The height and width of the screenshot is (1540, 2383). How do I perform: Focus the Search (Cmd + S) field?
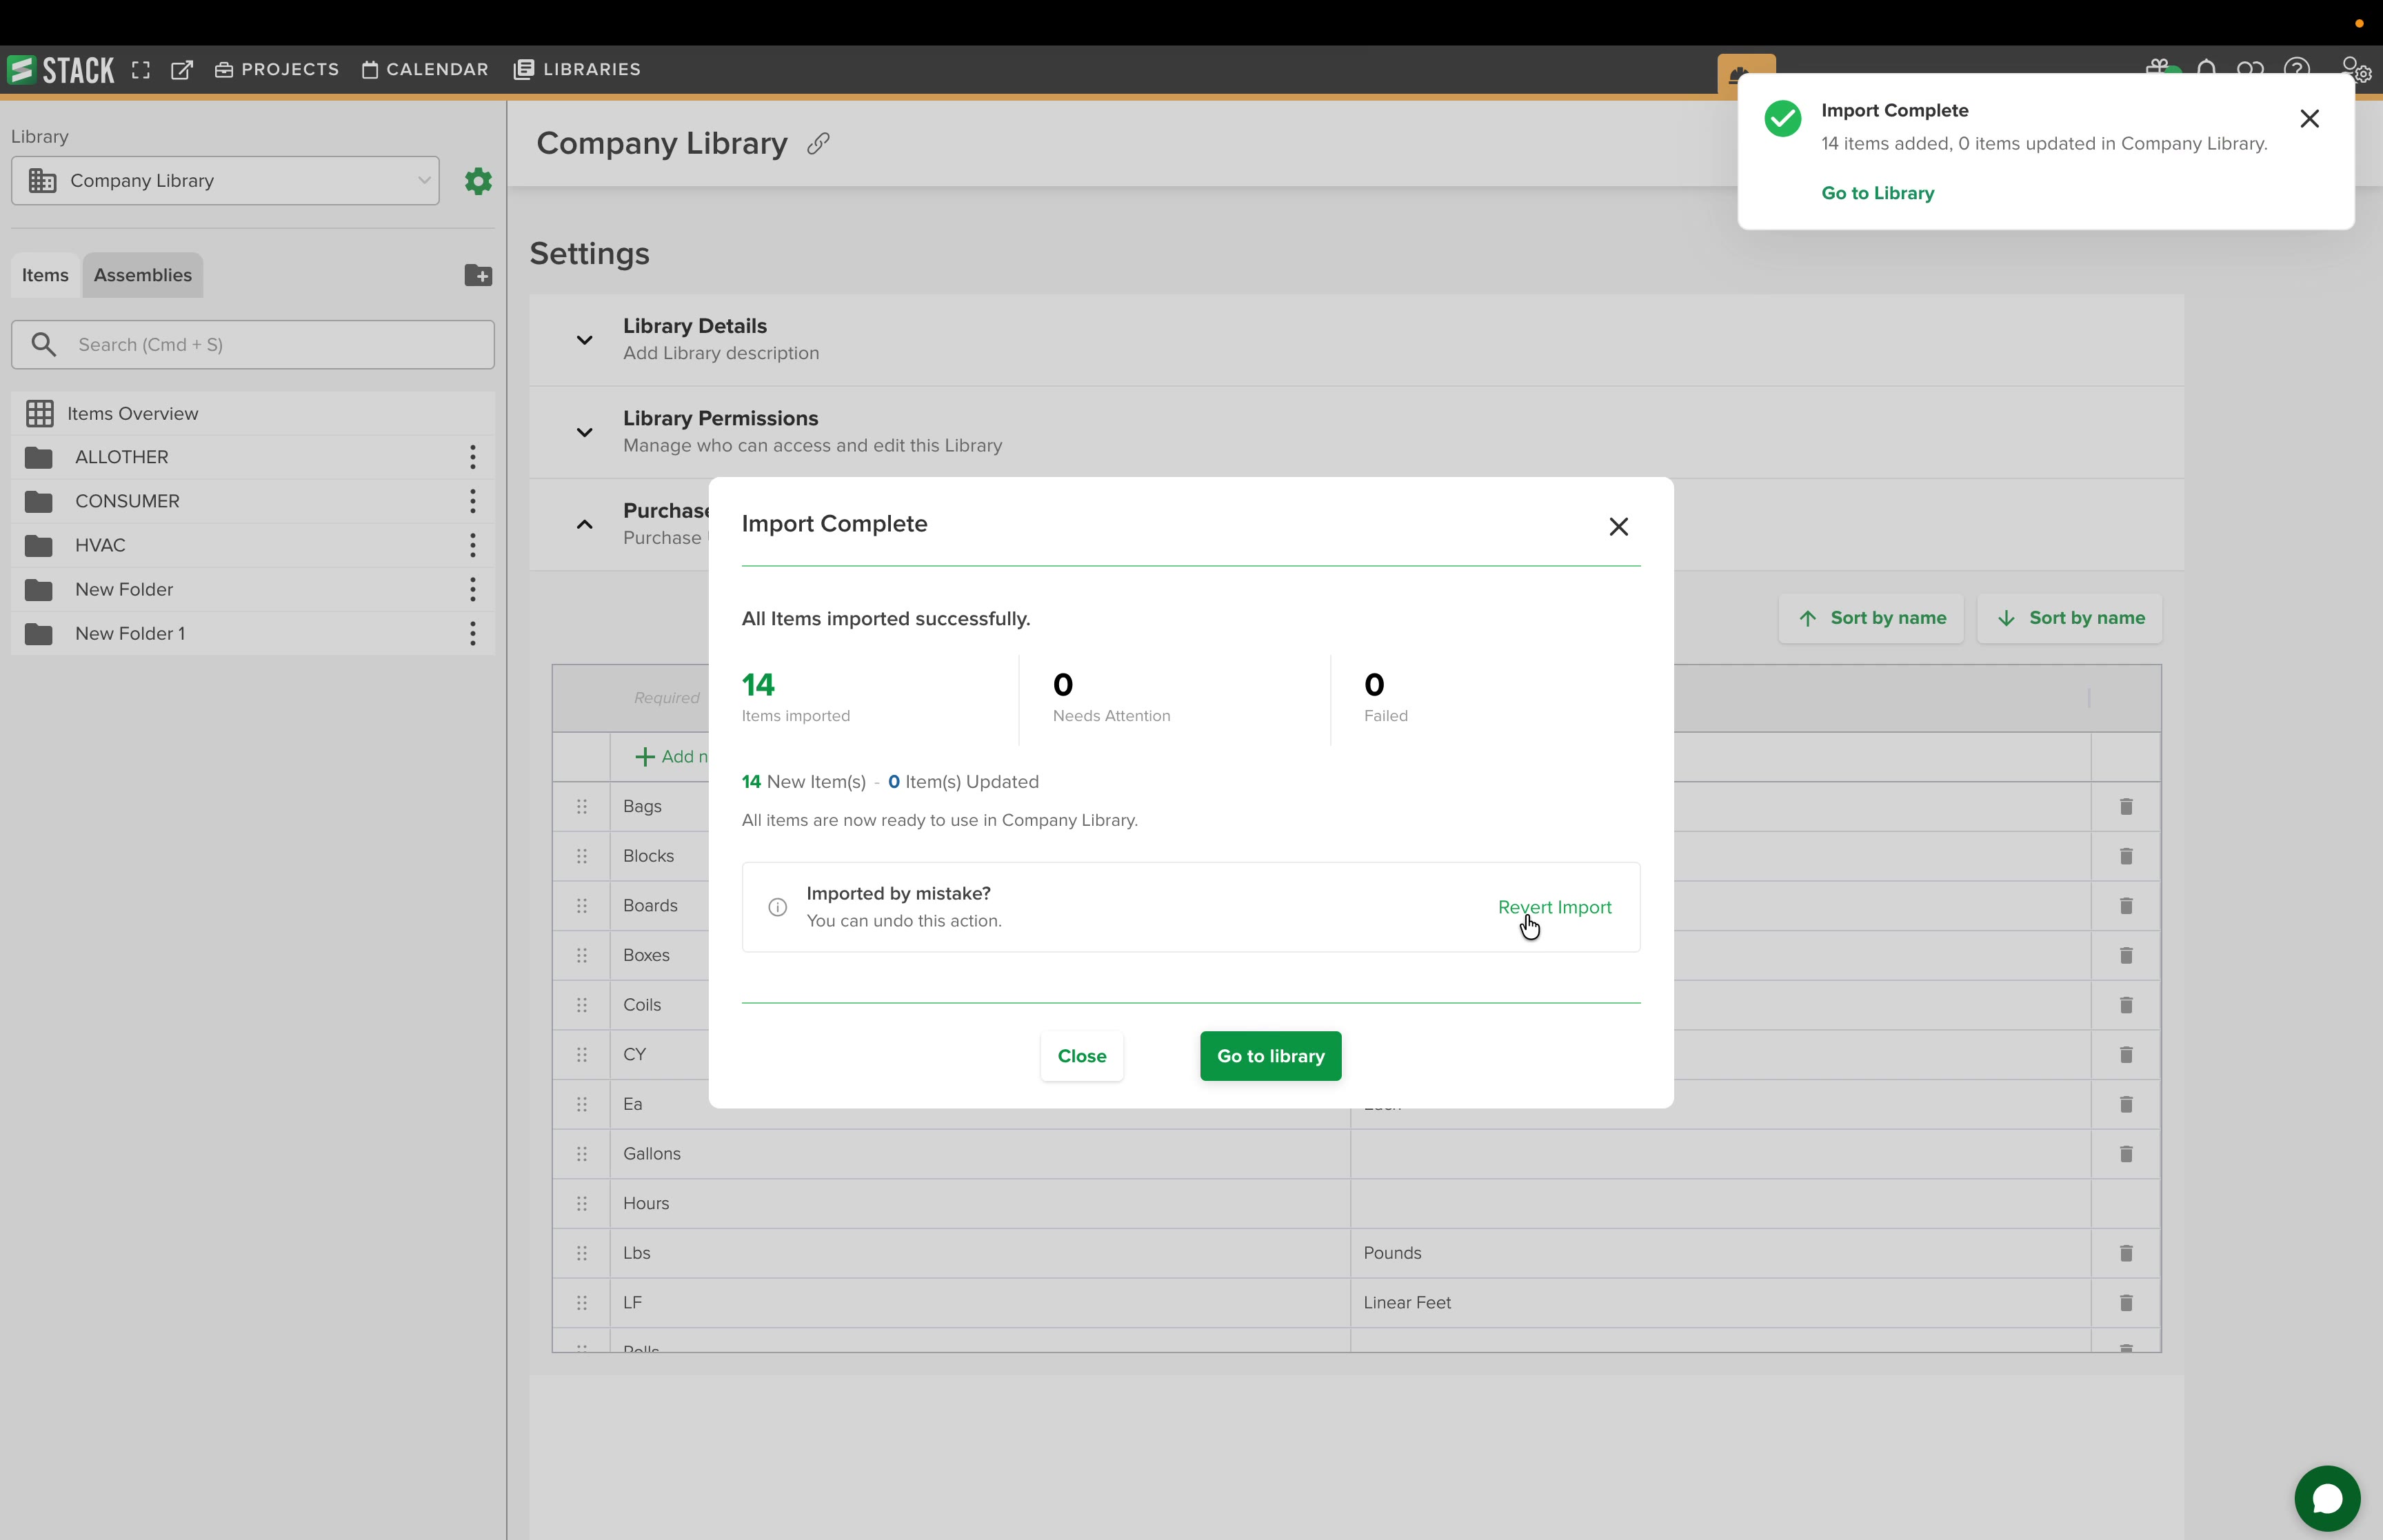[253, 345]
